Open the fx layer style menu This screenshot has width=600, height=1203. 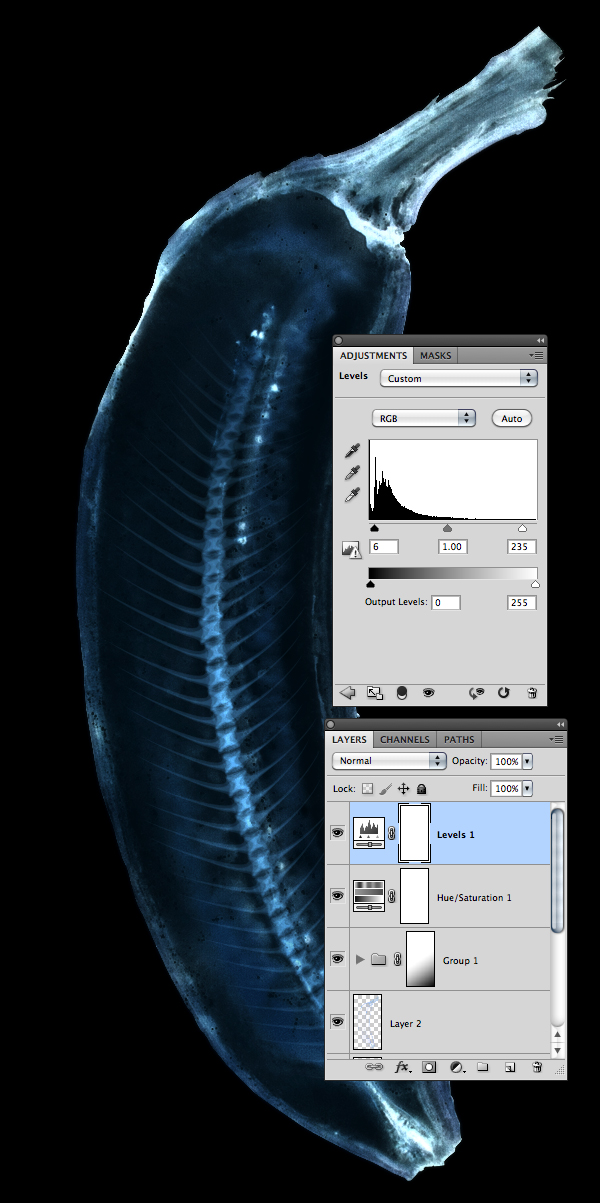click(403, 1067)
